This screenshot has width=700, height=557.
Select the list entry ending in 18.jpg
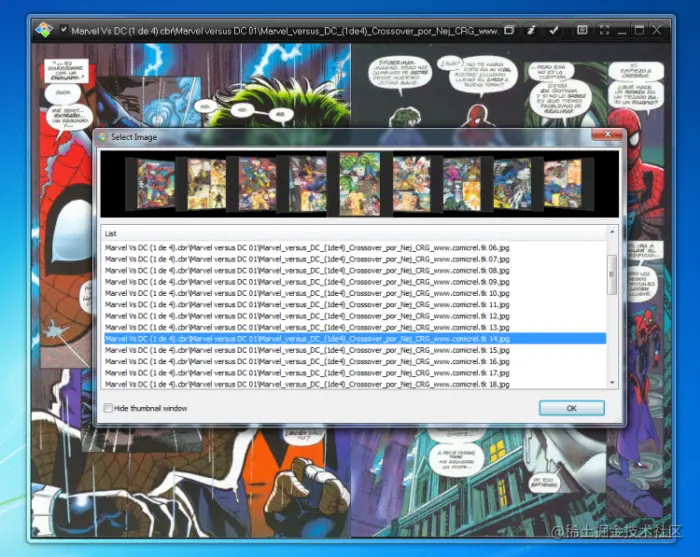(x=354, y=384)
